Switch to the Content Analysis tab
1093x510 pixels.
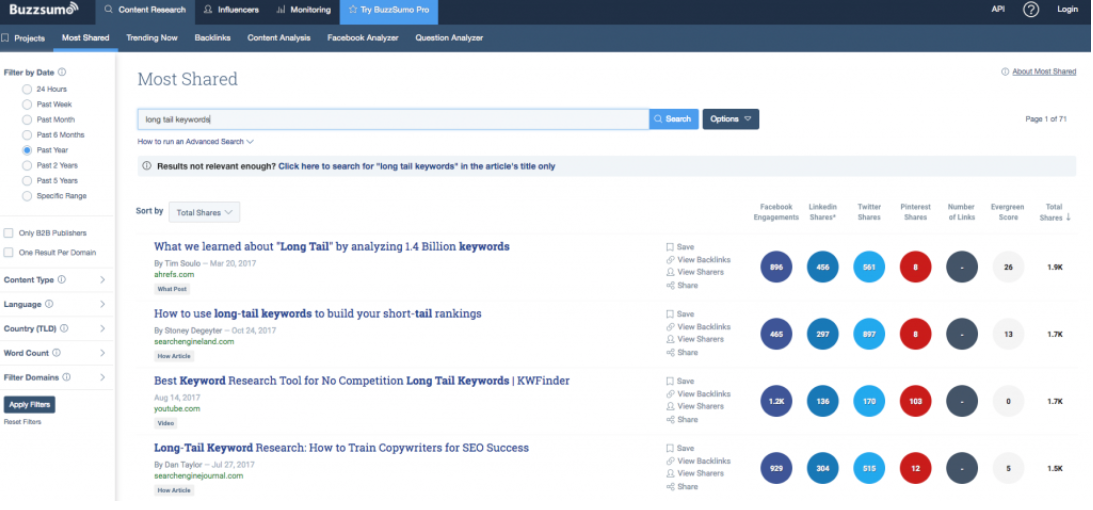coord(279,38)
